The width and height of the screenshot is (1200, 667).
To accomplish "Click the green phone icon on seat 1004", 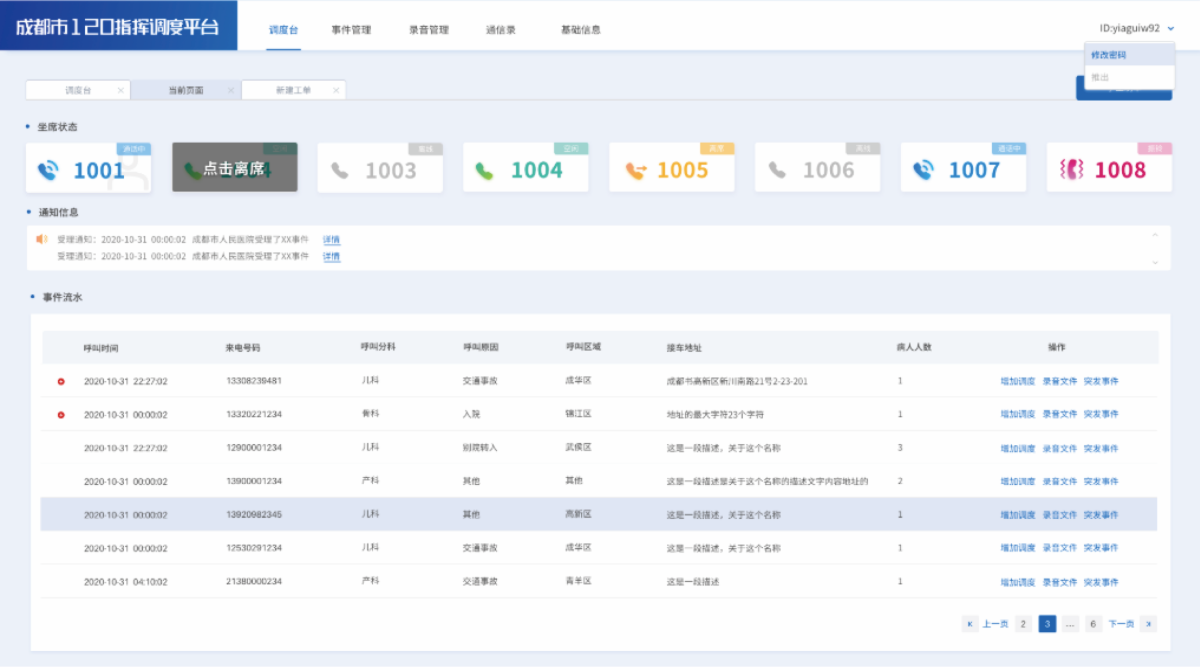I will tap(485, 171).
